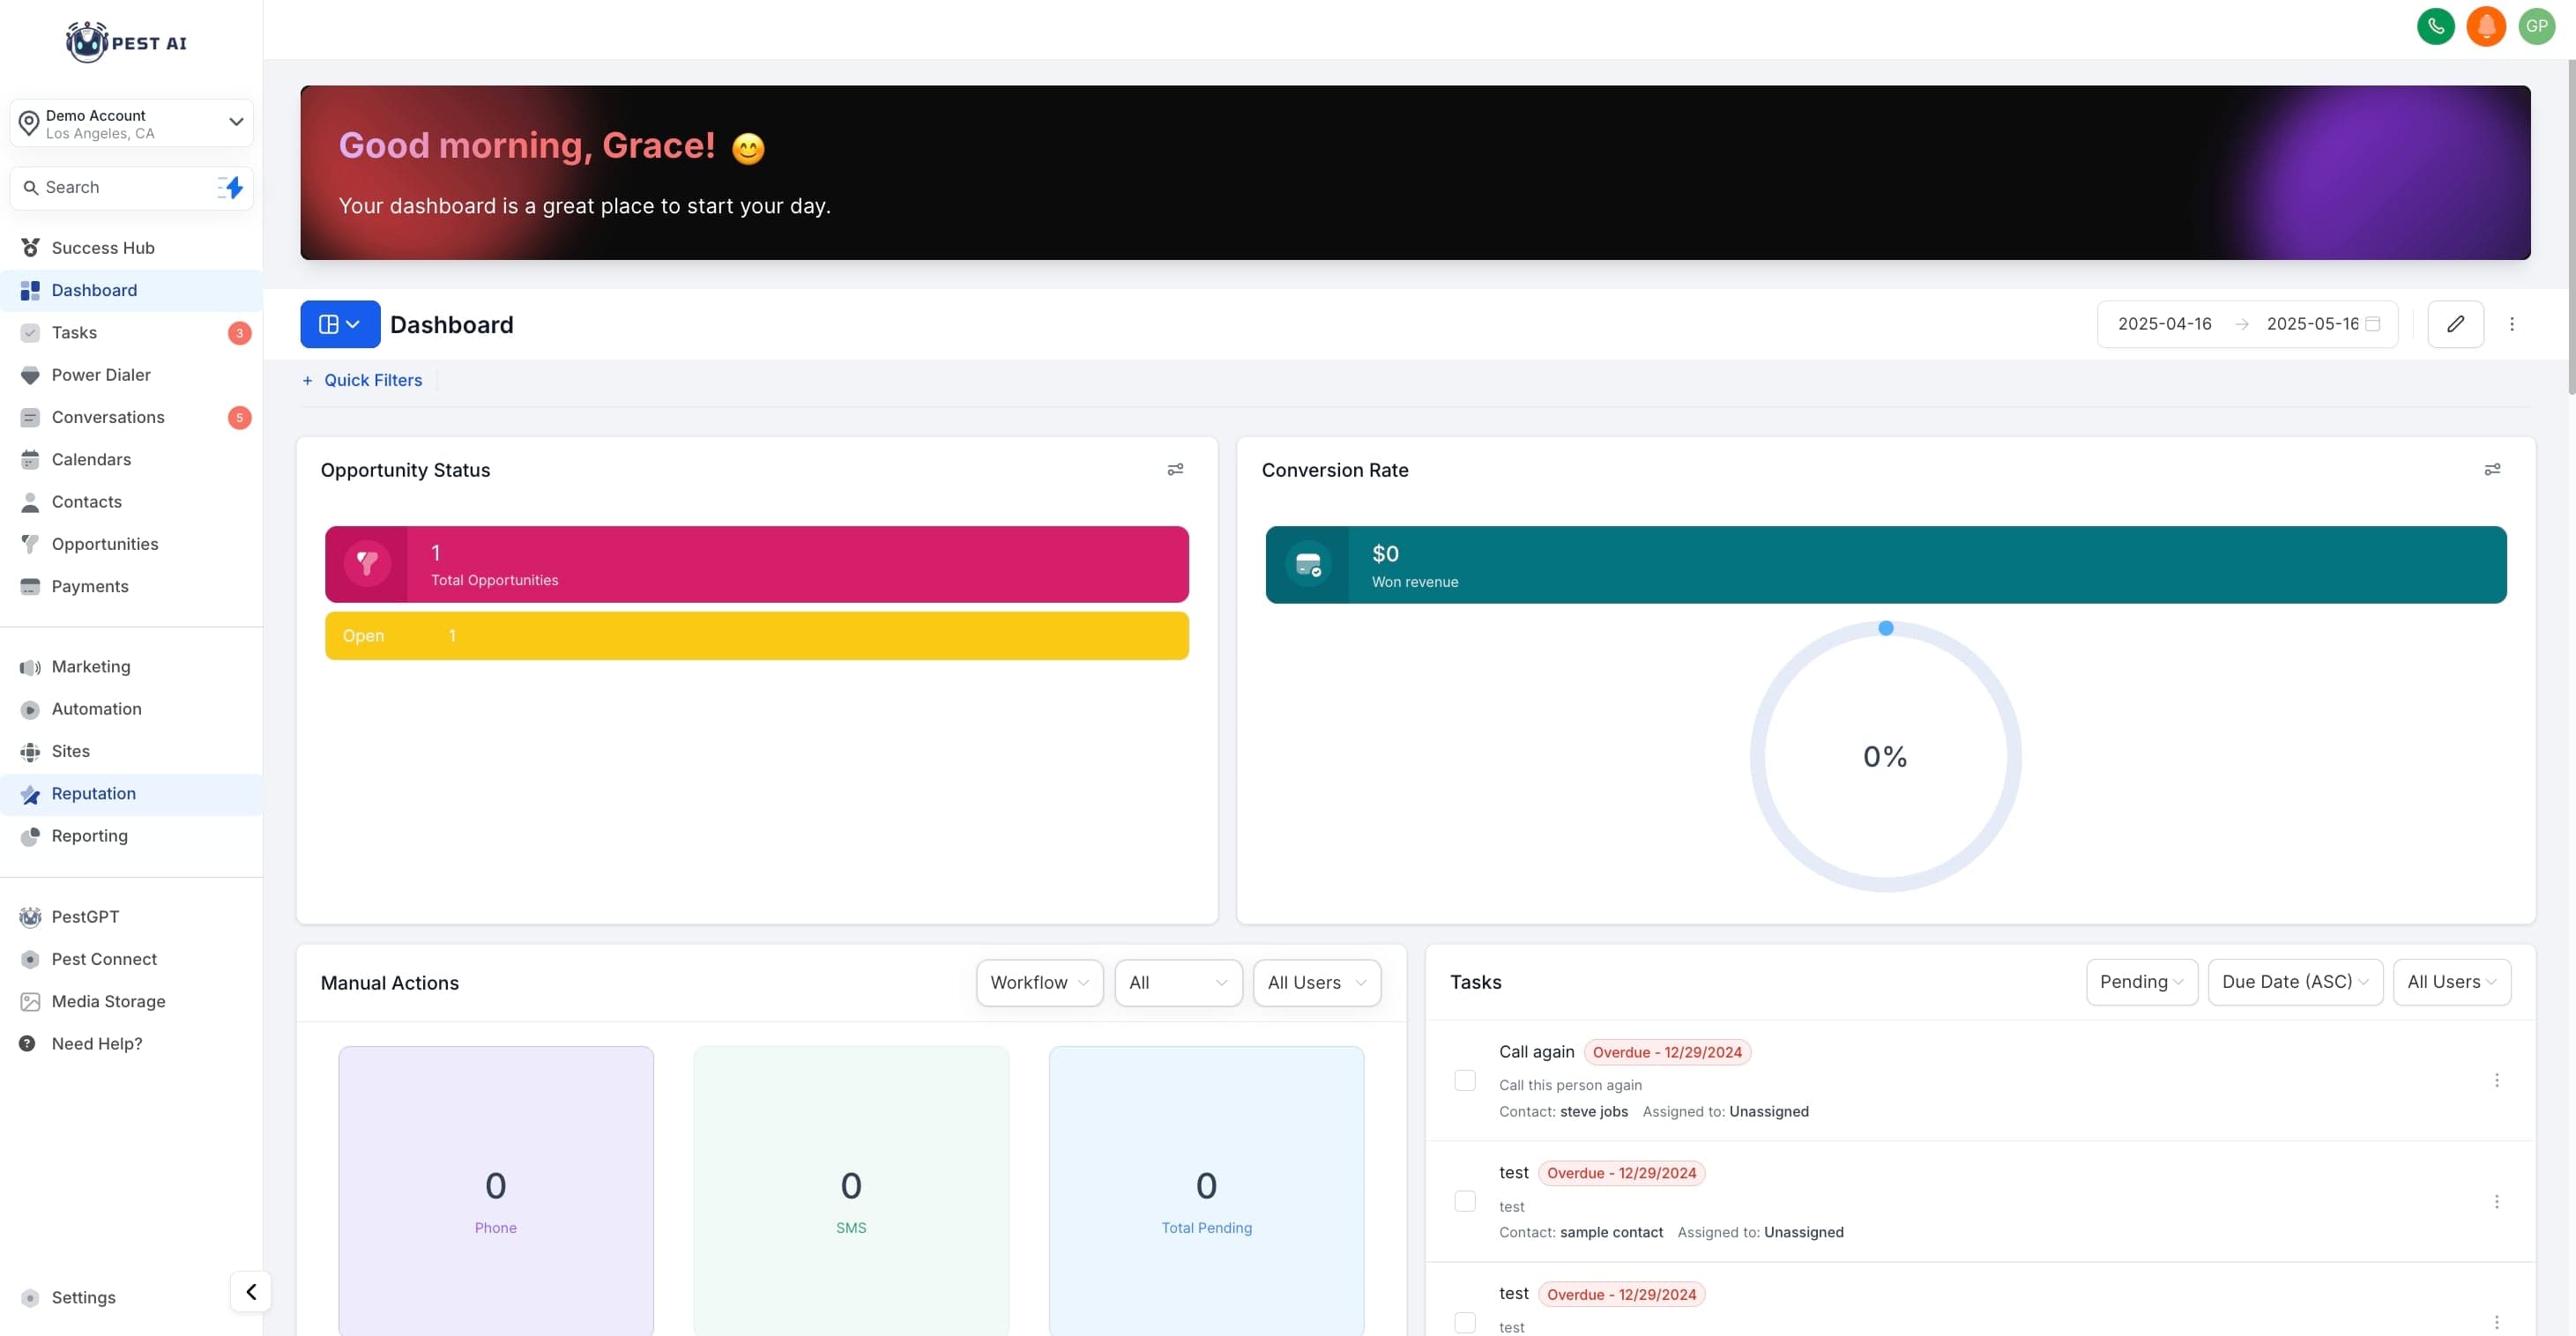The width and height of the screenshot is (2576, 1336).
Task: Click the Media Storage image icon
Action: click(30, 1002)
